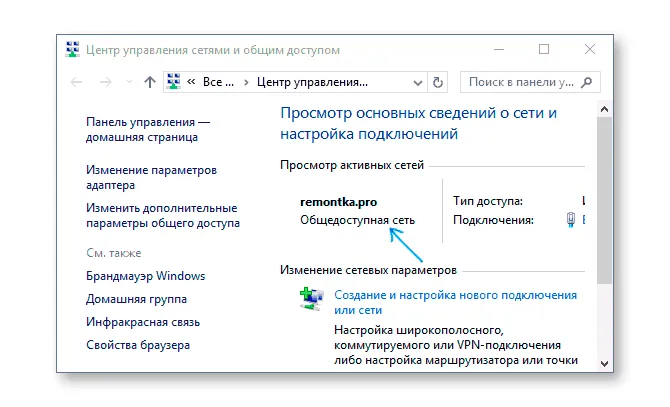The width and height of the screenshot is (670, 407).
Task: Open 'Изменить дополнительные параметры общего доступа'
Action: pyautogui.click(x=163, y=215)
